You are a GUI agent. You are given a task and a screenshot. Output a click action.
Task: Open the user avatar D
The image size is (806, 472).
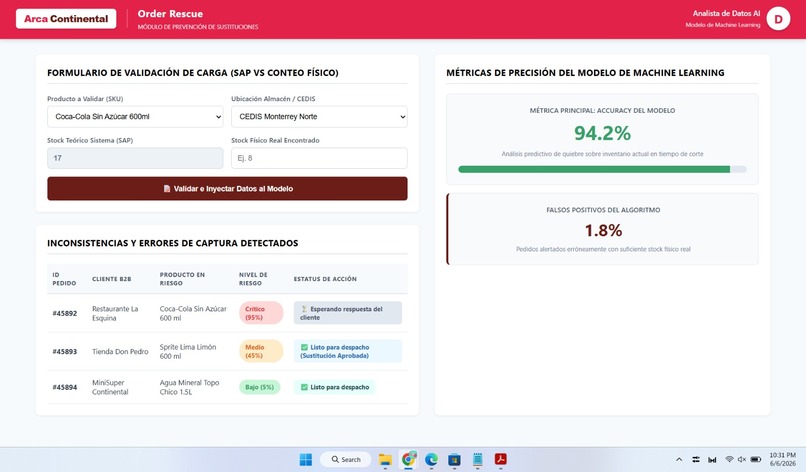778,19
